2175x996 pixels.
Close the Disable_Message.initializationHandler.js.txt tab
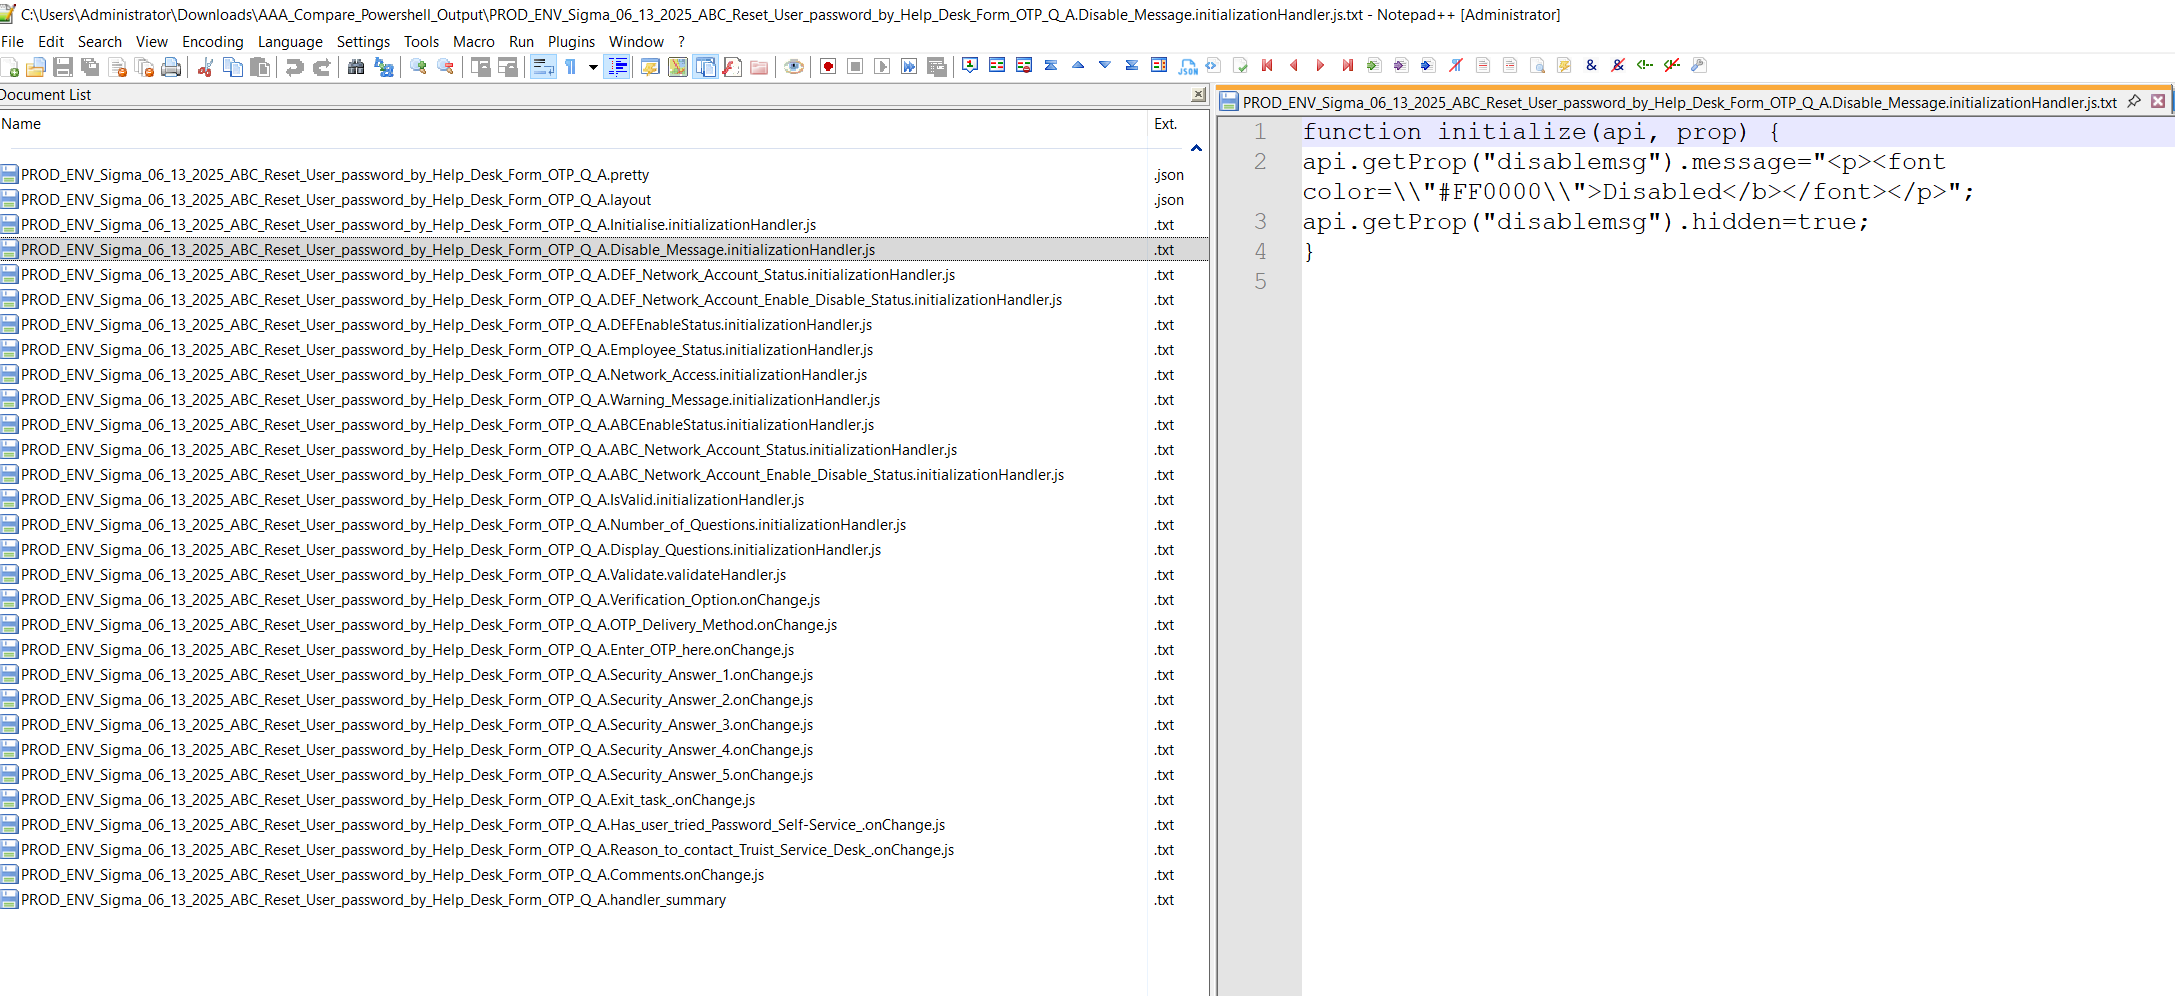point(2157,101)
